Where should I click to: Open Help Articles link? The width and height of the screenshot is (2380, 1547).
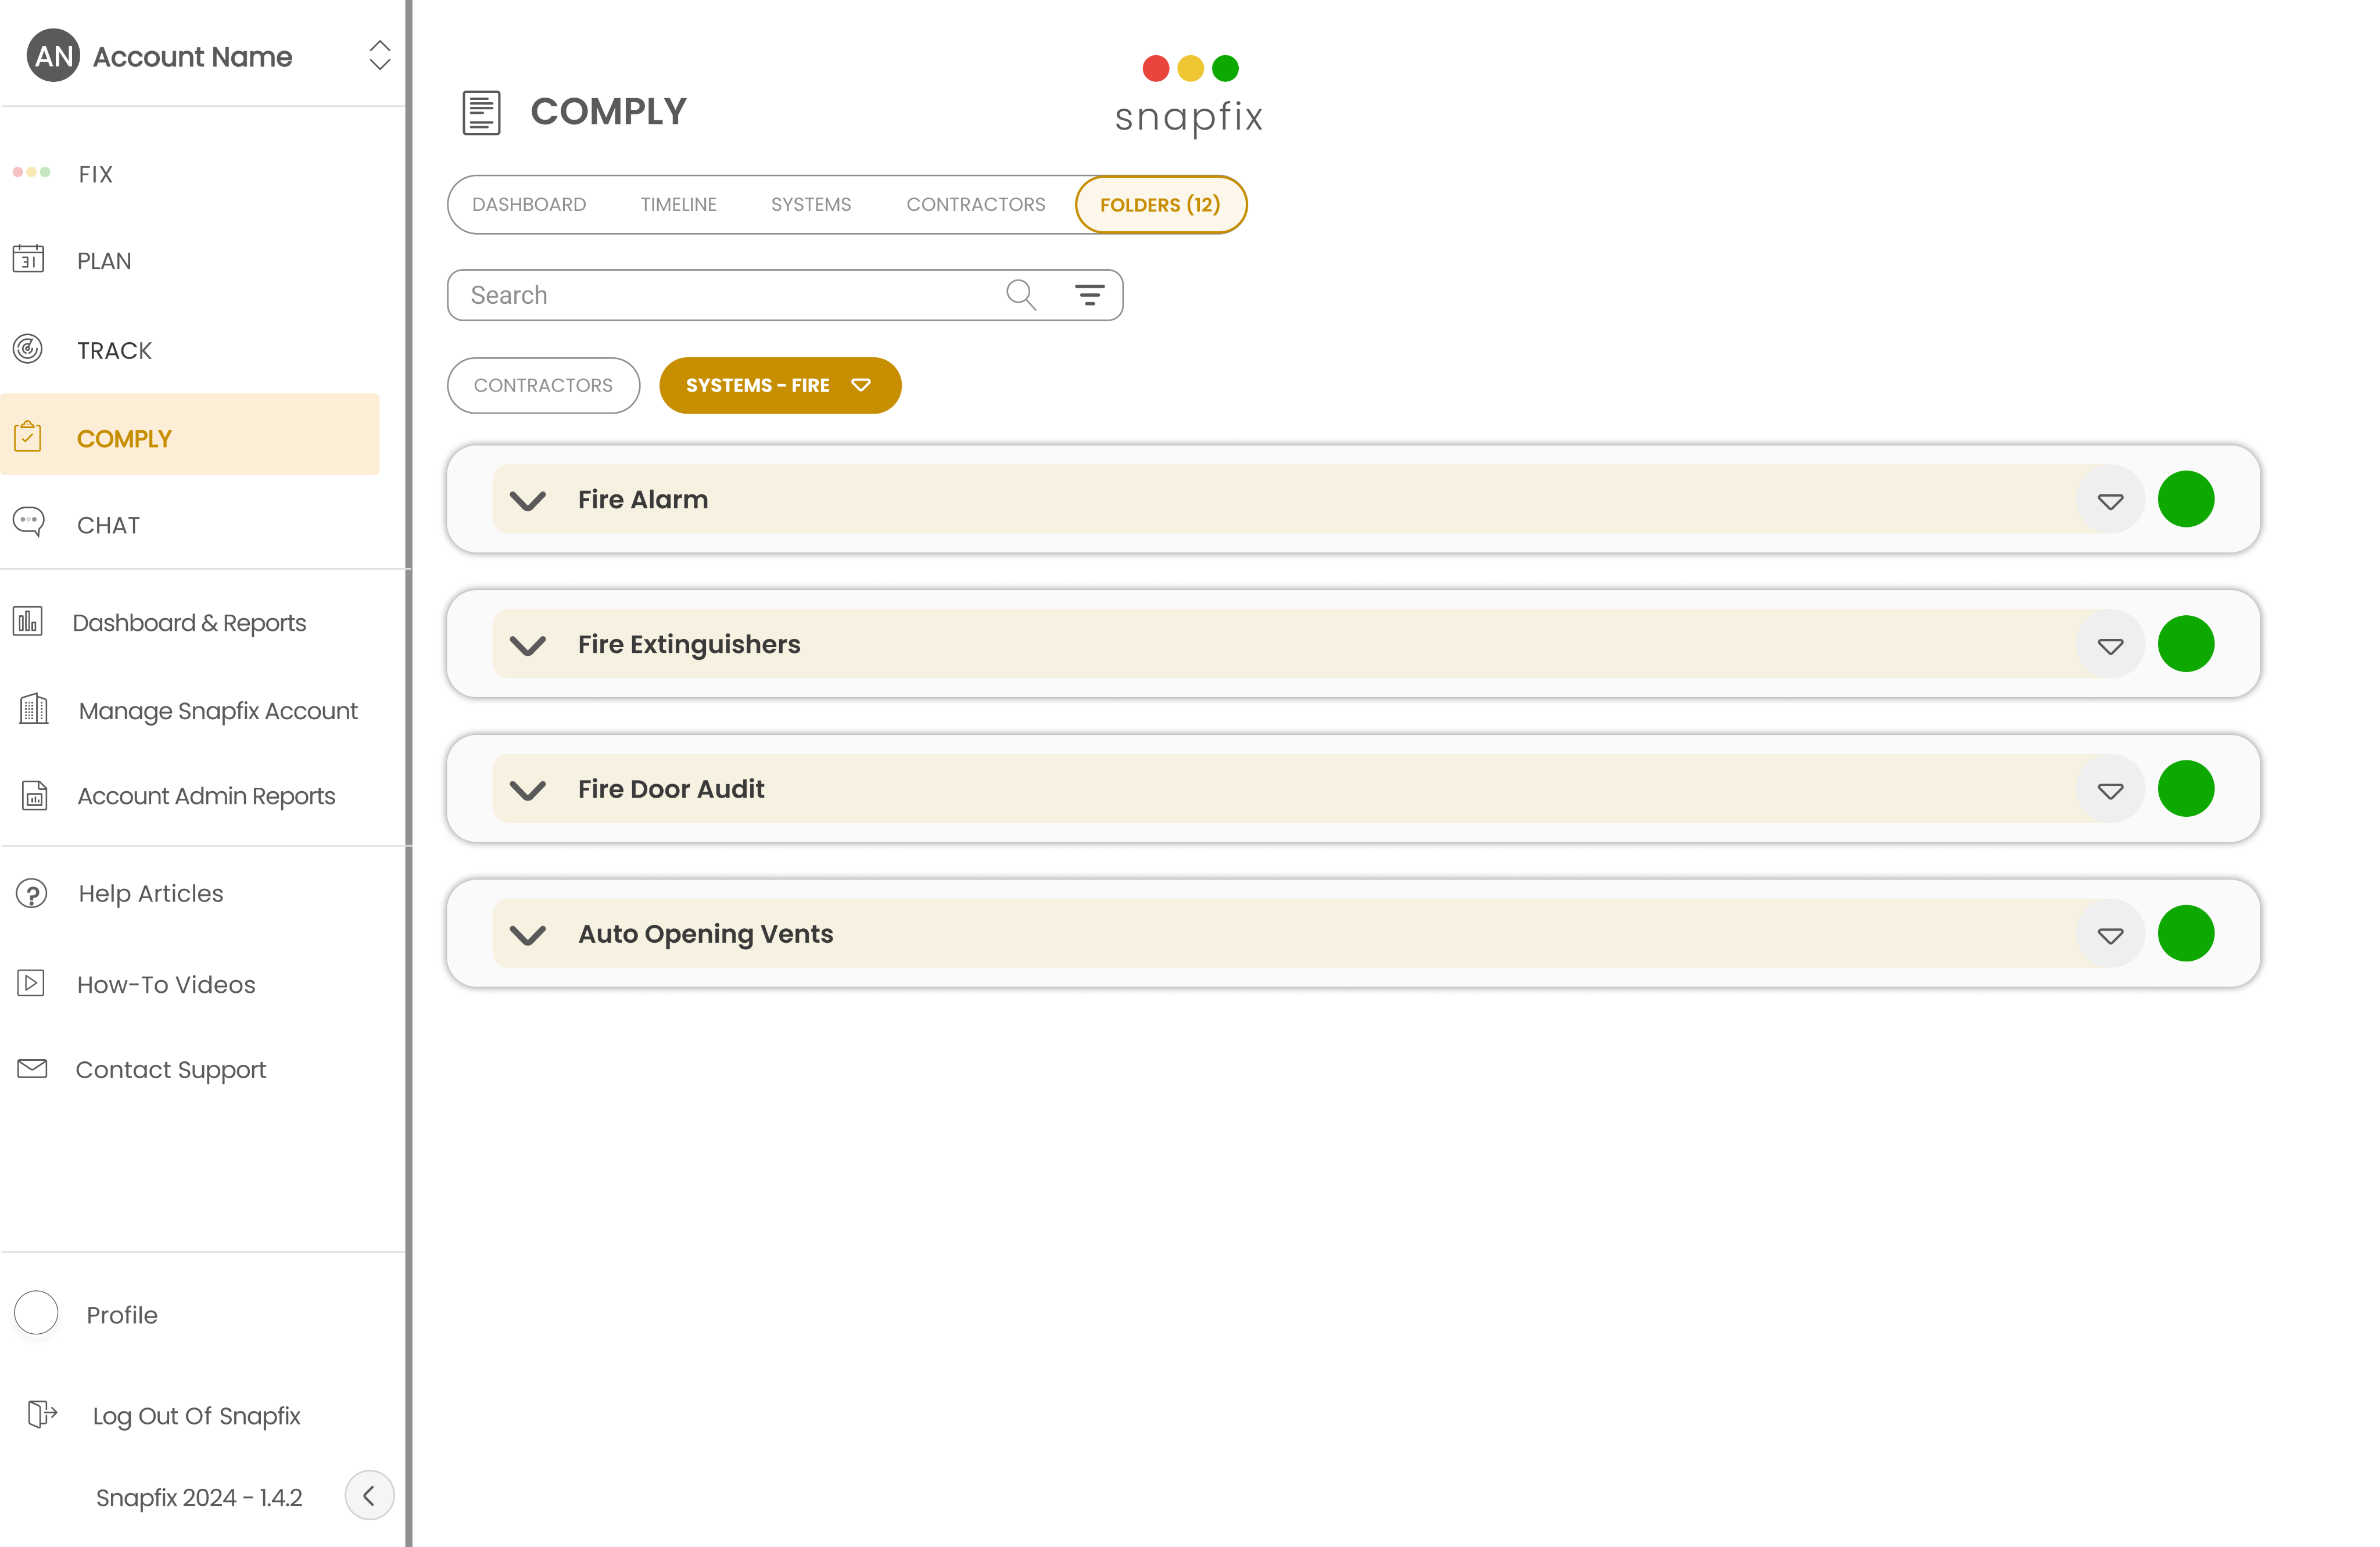pyautogui.click(x=150, y=893)
